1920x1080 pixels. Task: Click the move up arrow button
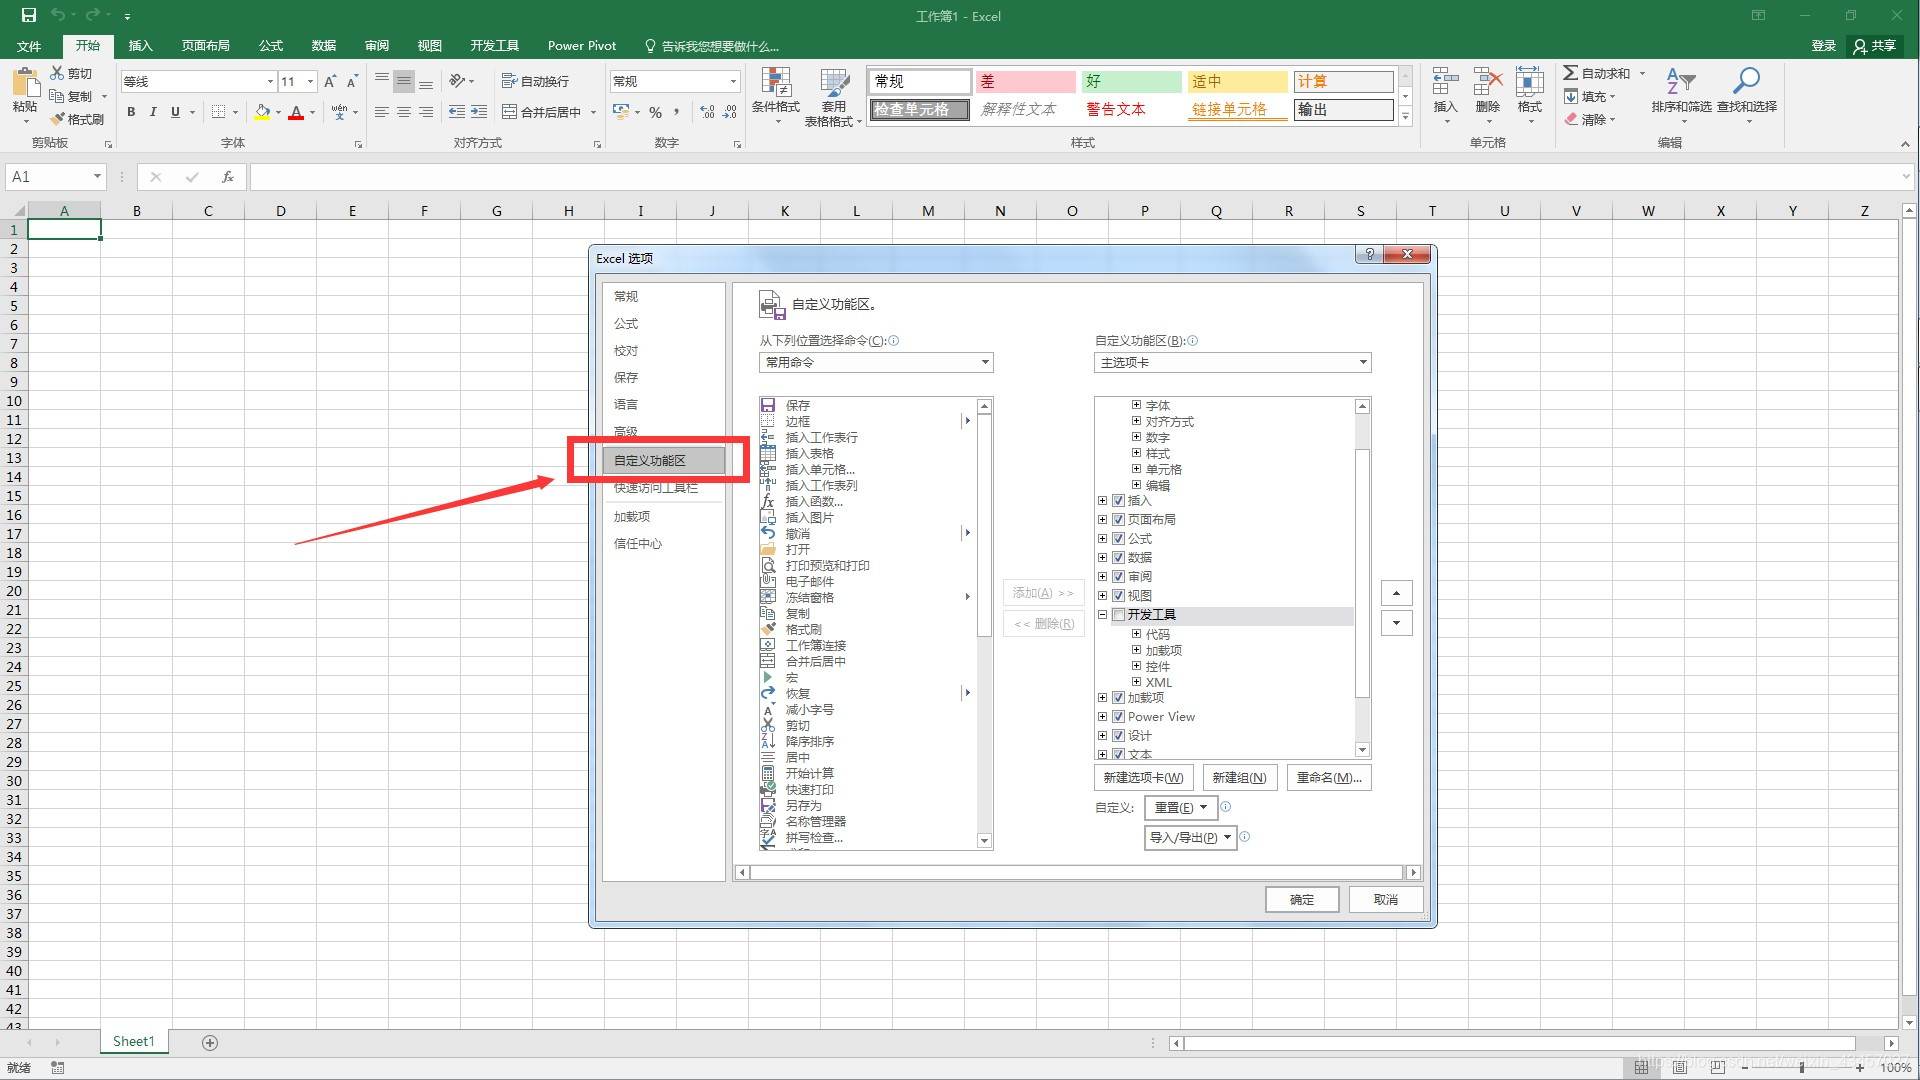[x=1396, y=593]
